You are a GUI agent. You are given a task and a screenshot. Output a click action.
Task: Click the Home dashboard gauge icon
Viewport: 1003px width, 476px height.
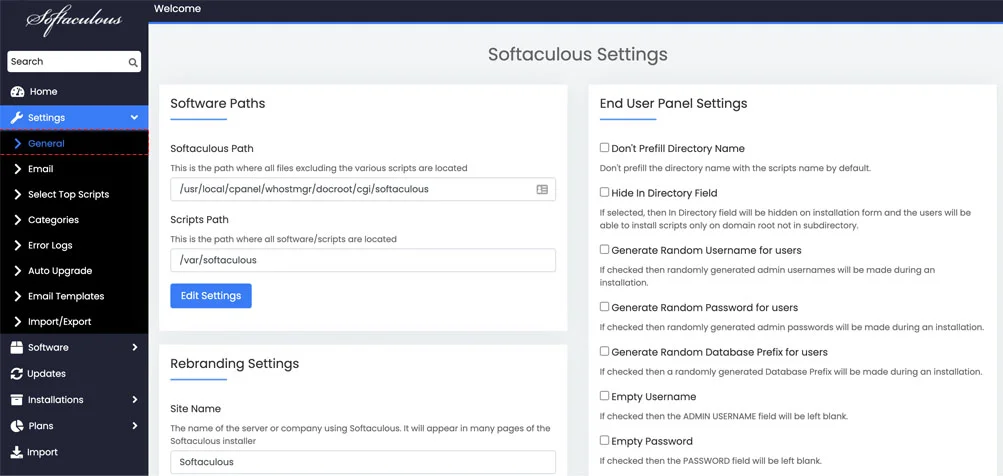[17, 91]
